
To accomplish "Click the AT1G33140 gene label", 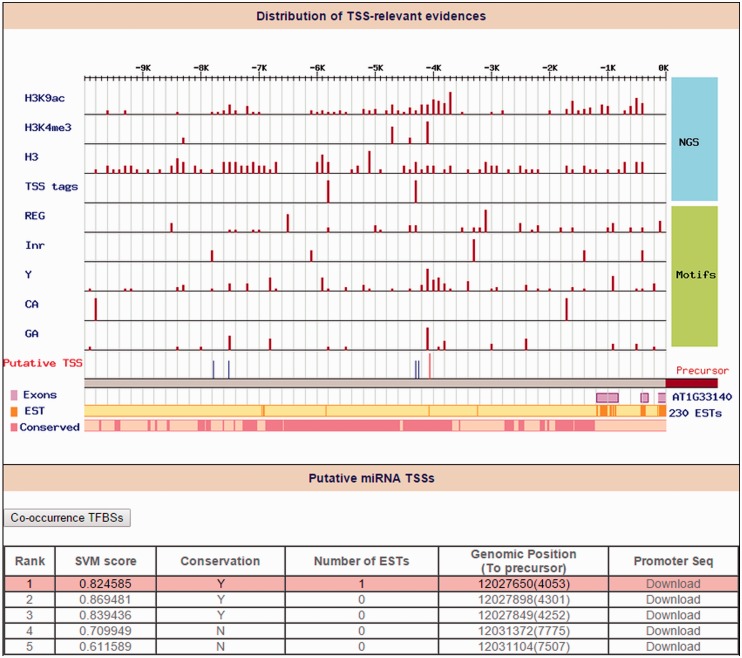I will 702,397.
